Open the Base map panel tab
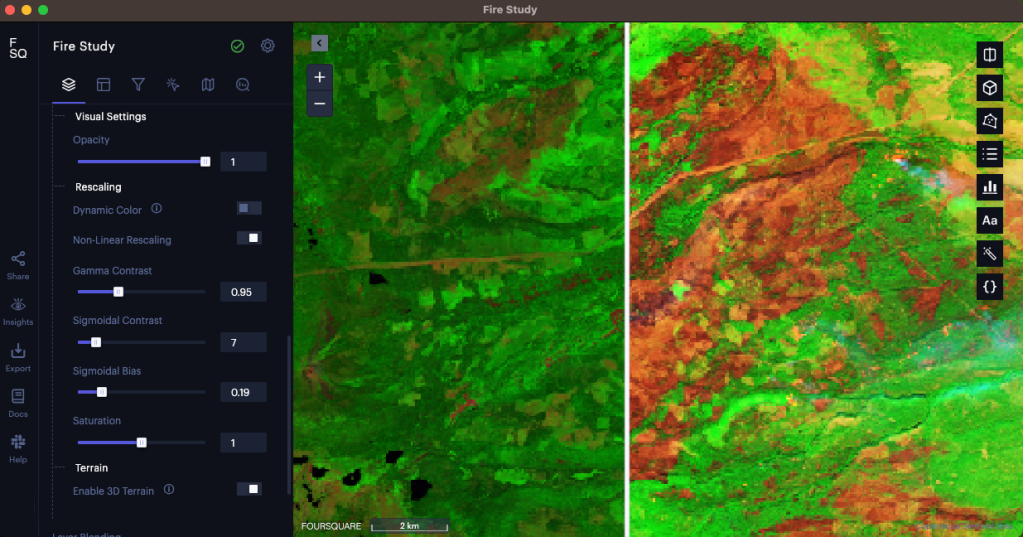1023x537 pixels. 207,85
